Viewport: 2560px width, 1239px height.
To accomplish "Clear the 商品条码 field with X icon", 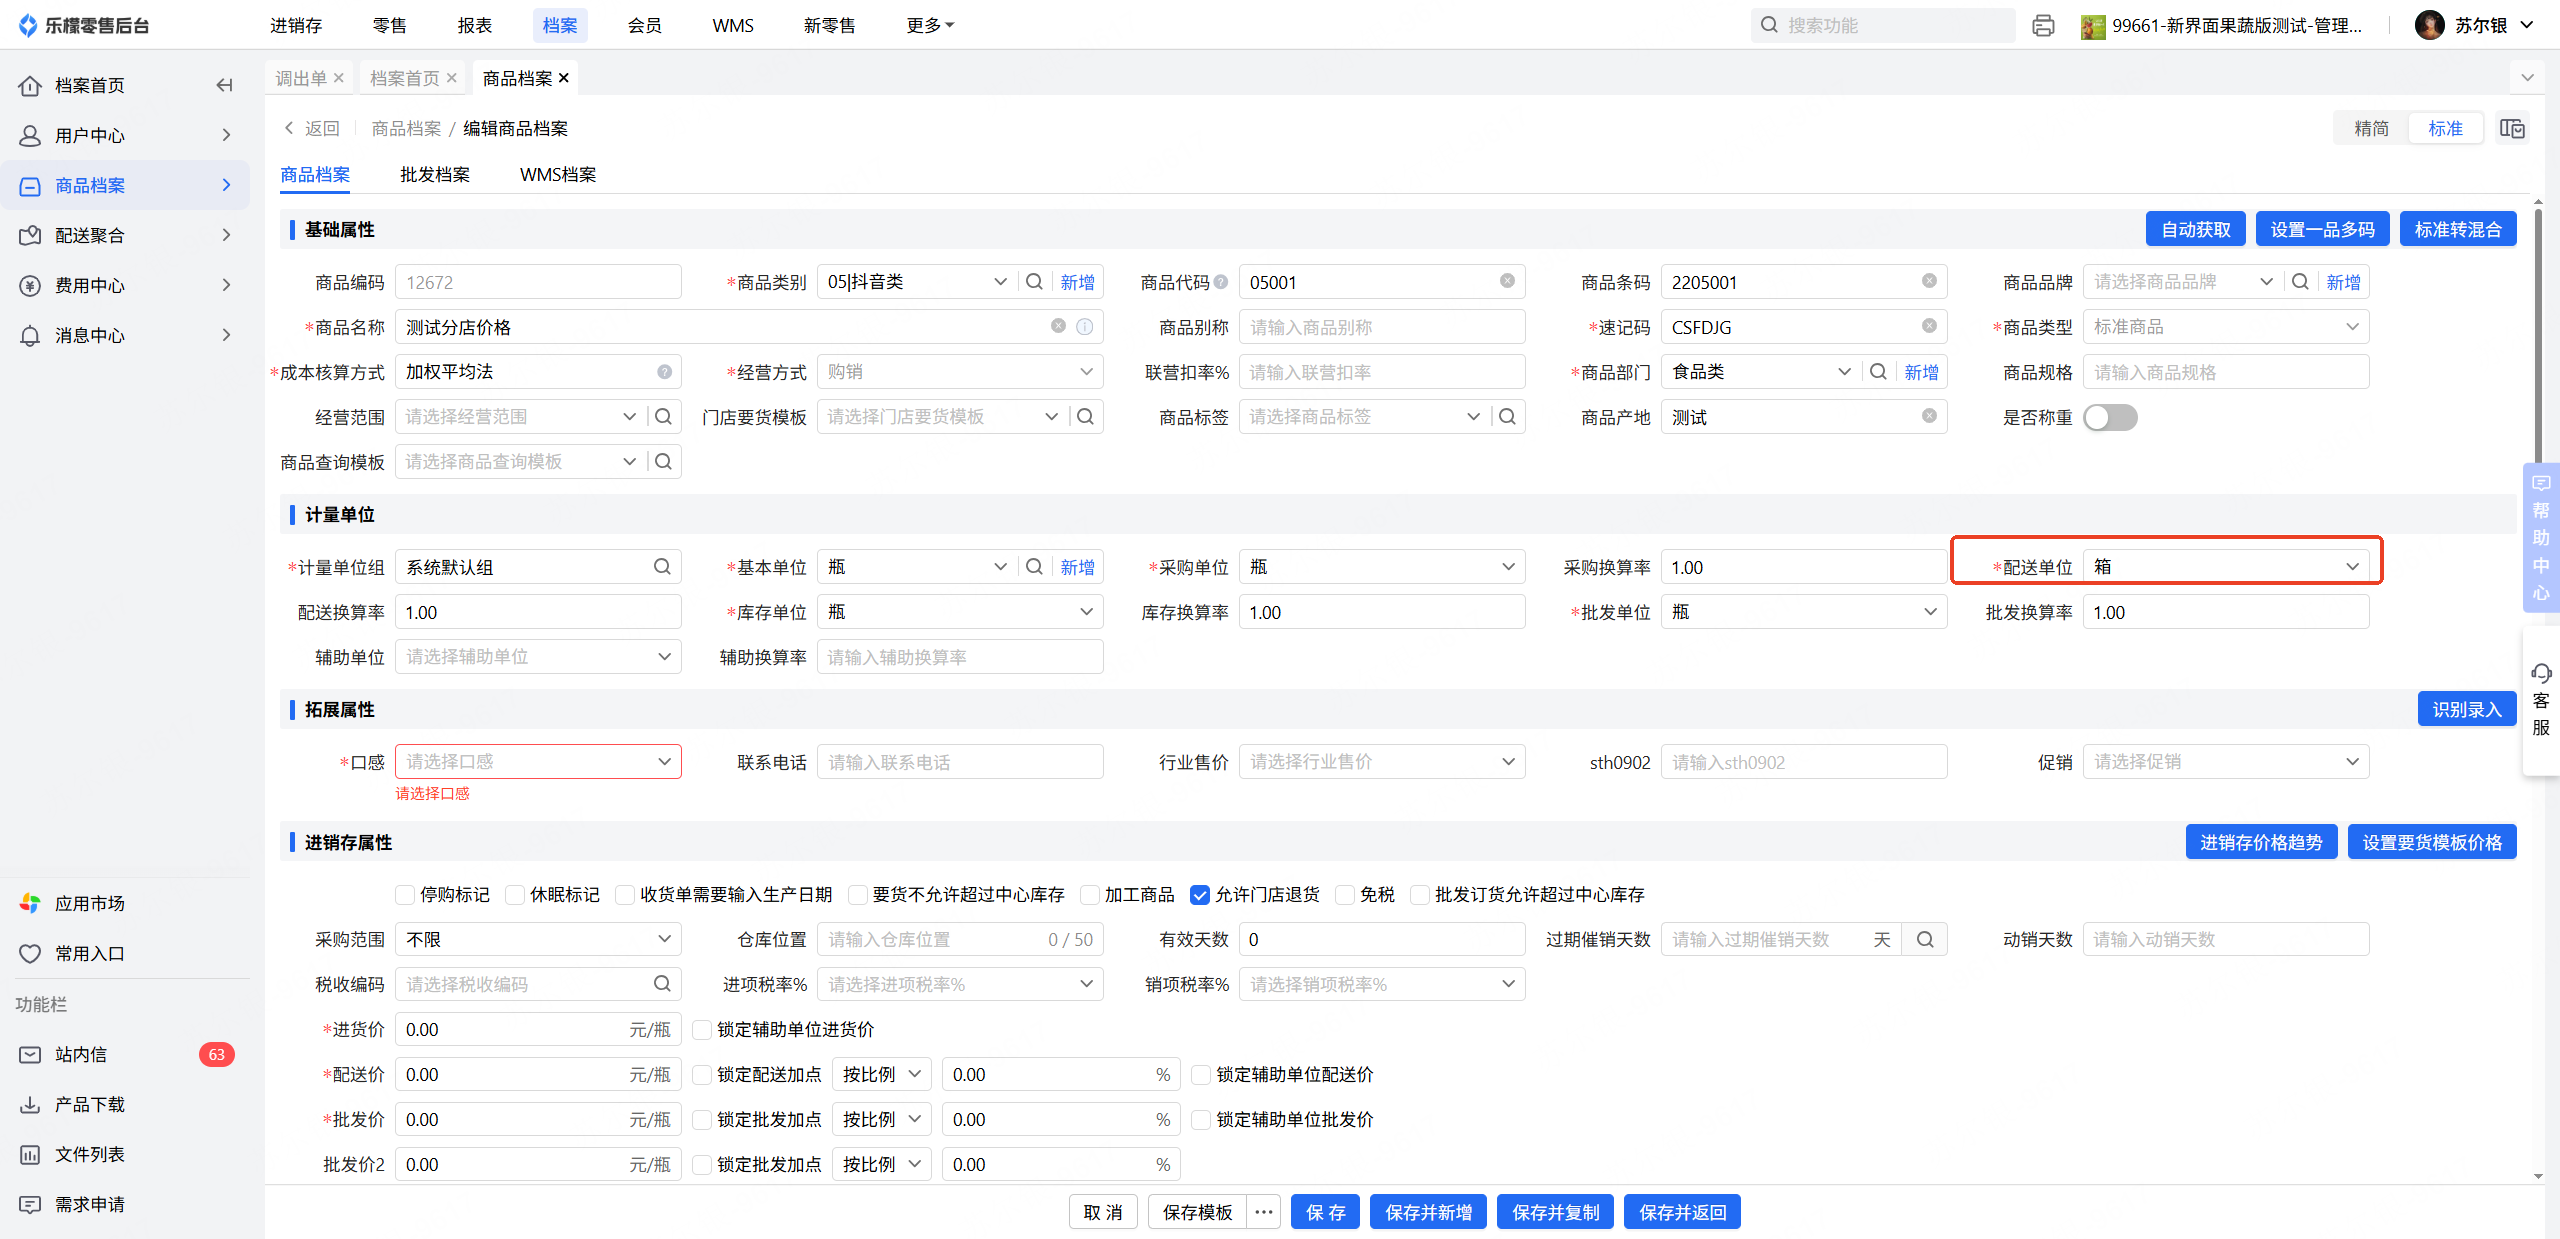I will (x=1929, y=282).
